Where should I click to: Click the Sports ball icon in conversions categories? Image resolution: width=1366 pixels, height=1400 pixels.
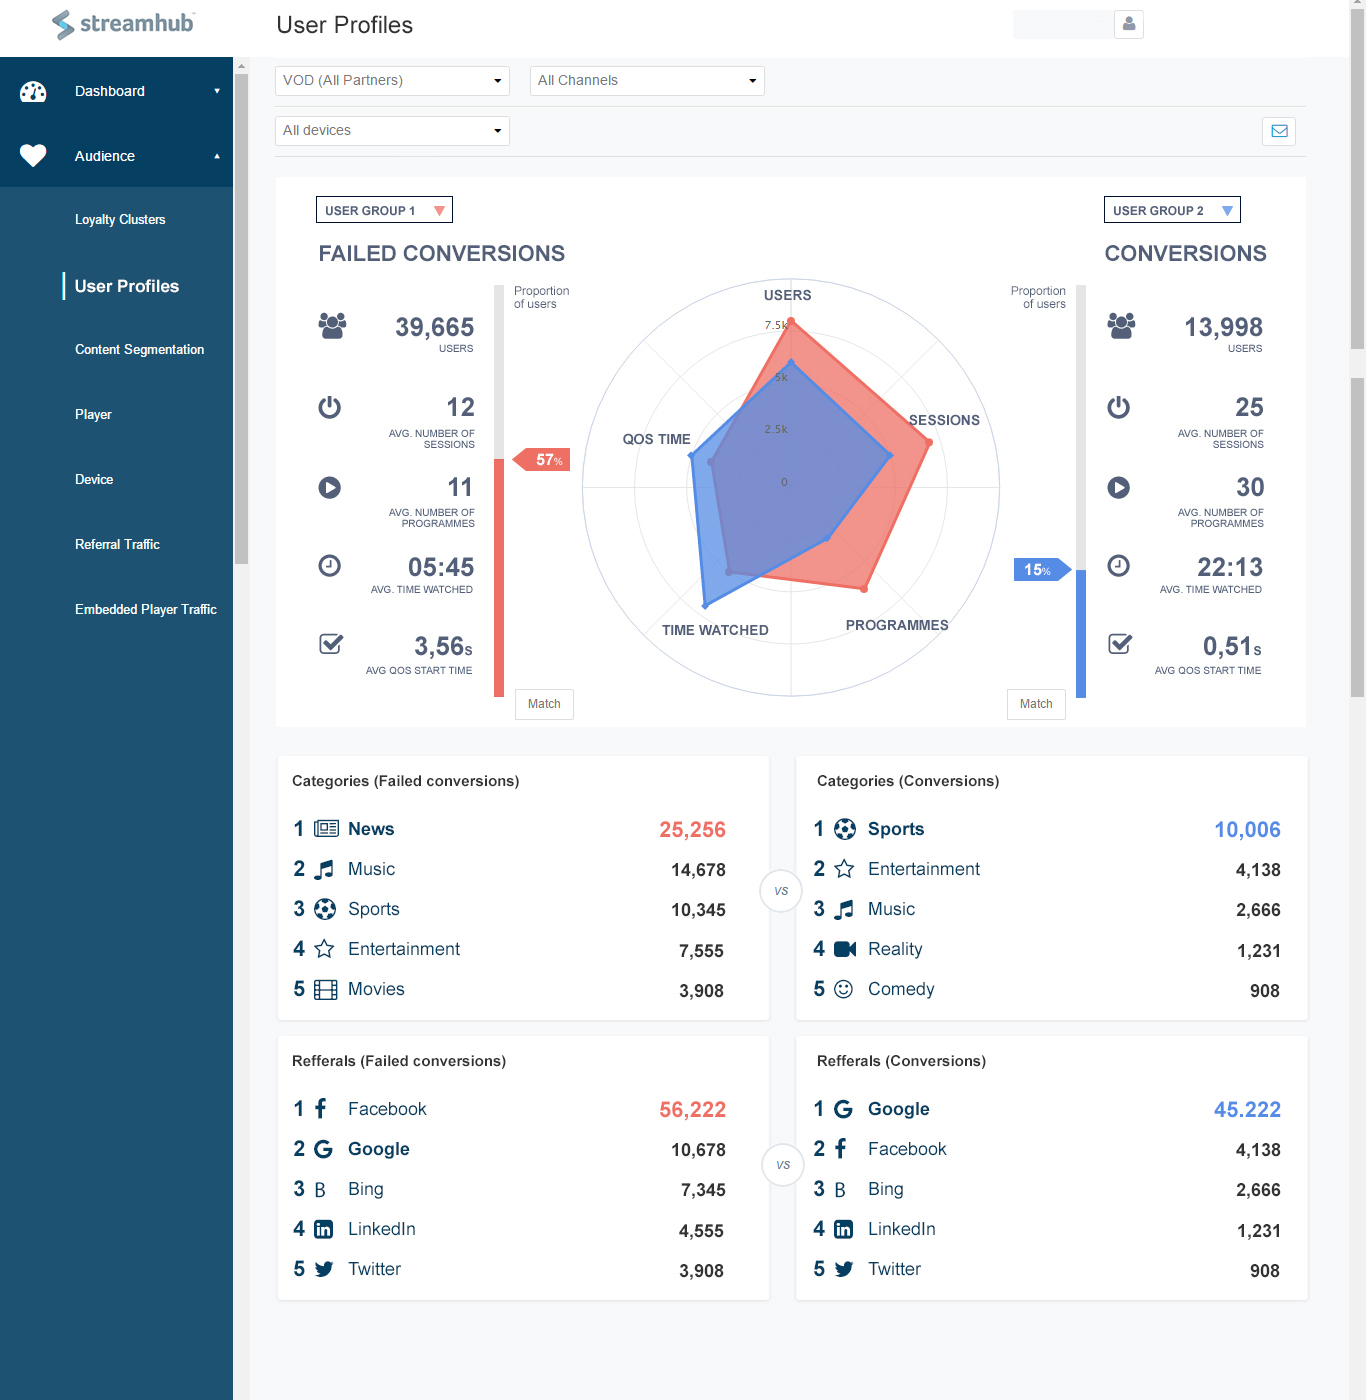(845, 829)
